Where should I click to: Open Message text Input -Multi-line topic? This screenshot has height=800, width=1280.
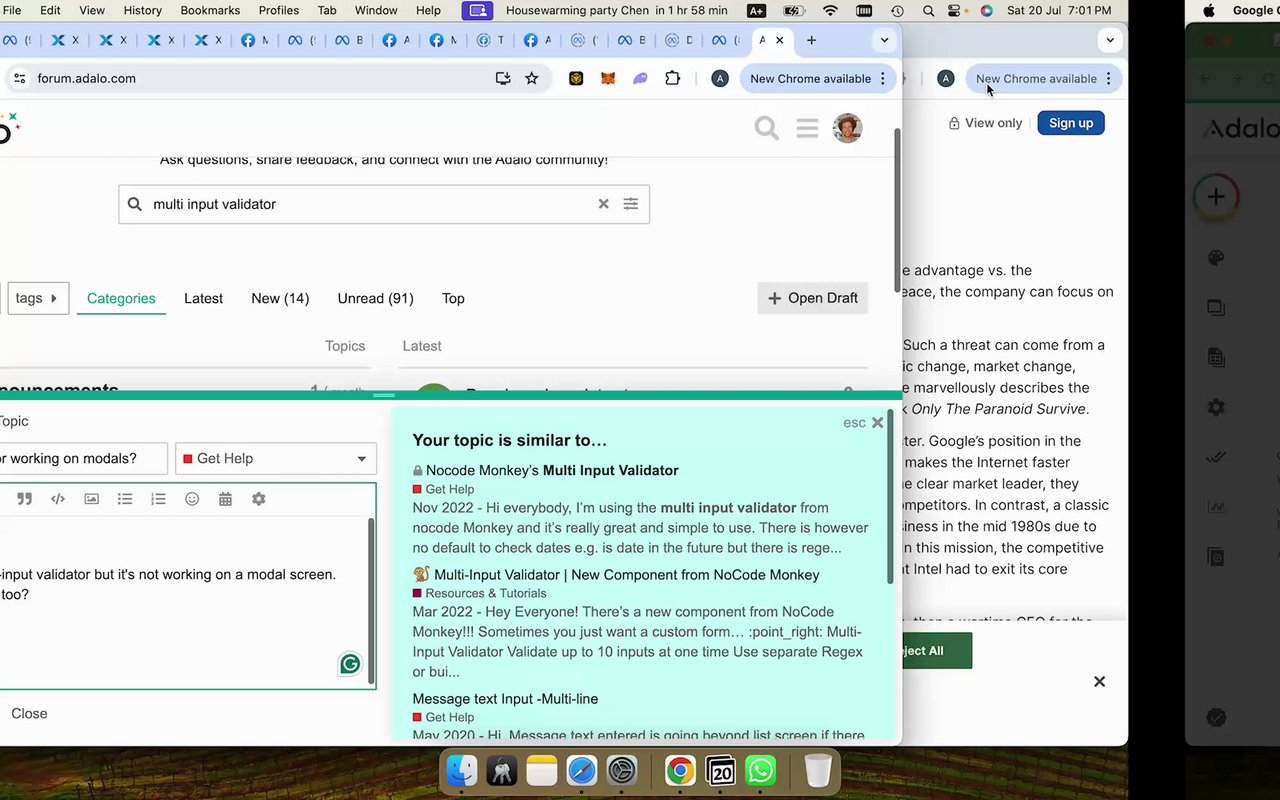pos(505,699)
